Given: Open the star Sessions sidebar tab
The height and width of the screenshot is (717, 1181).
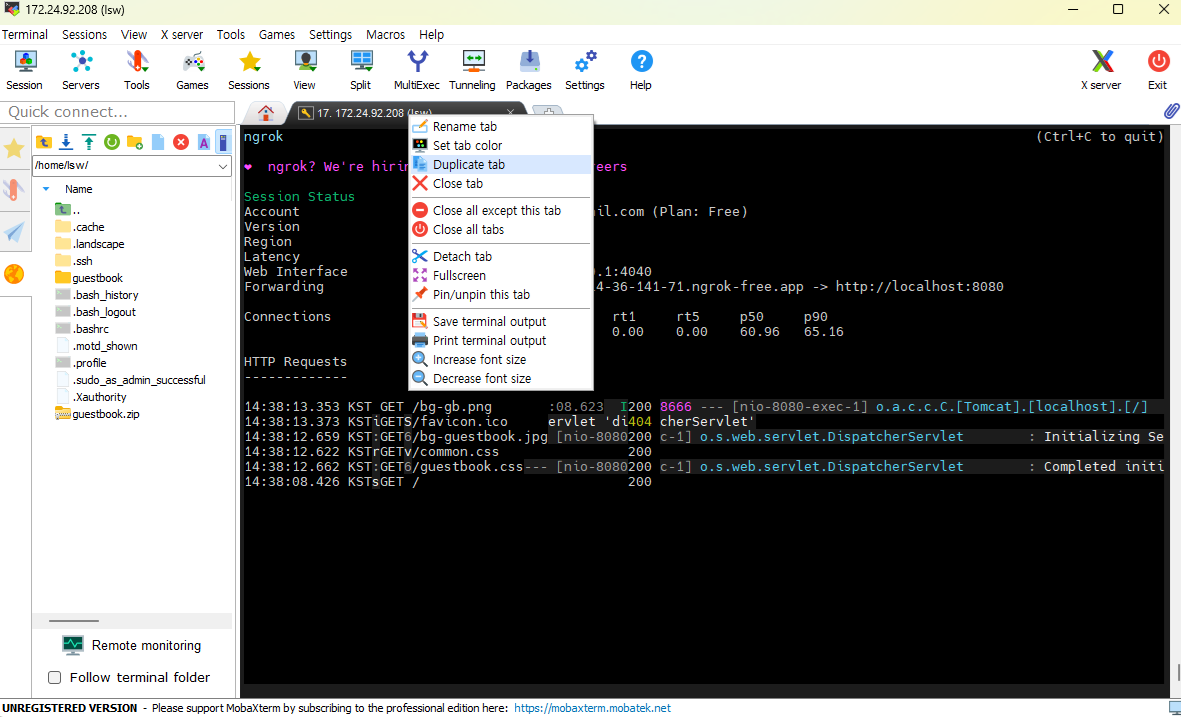Looking at the screenshot, I should pyautogui.click(x=14, y=148).
